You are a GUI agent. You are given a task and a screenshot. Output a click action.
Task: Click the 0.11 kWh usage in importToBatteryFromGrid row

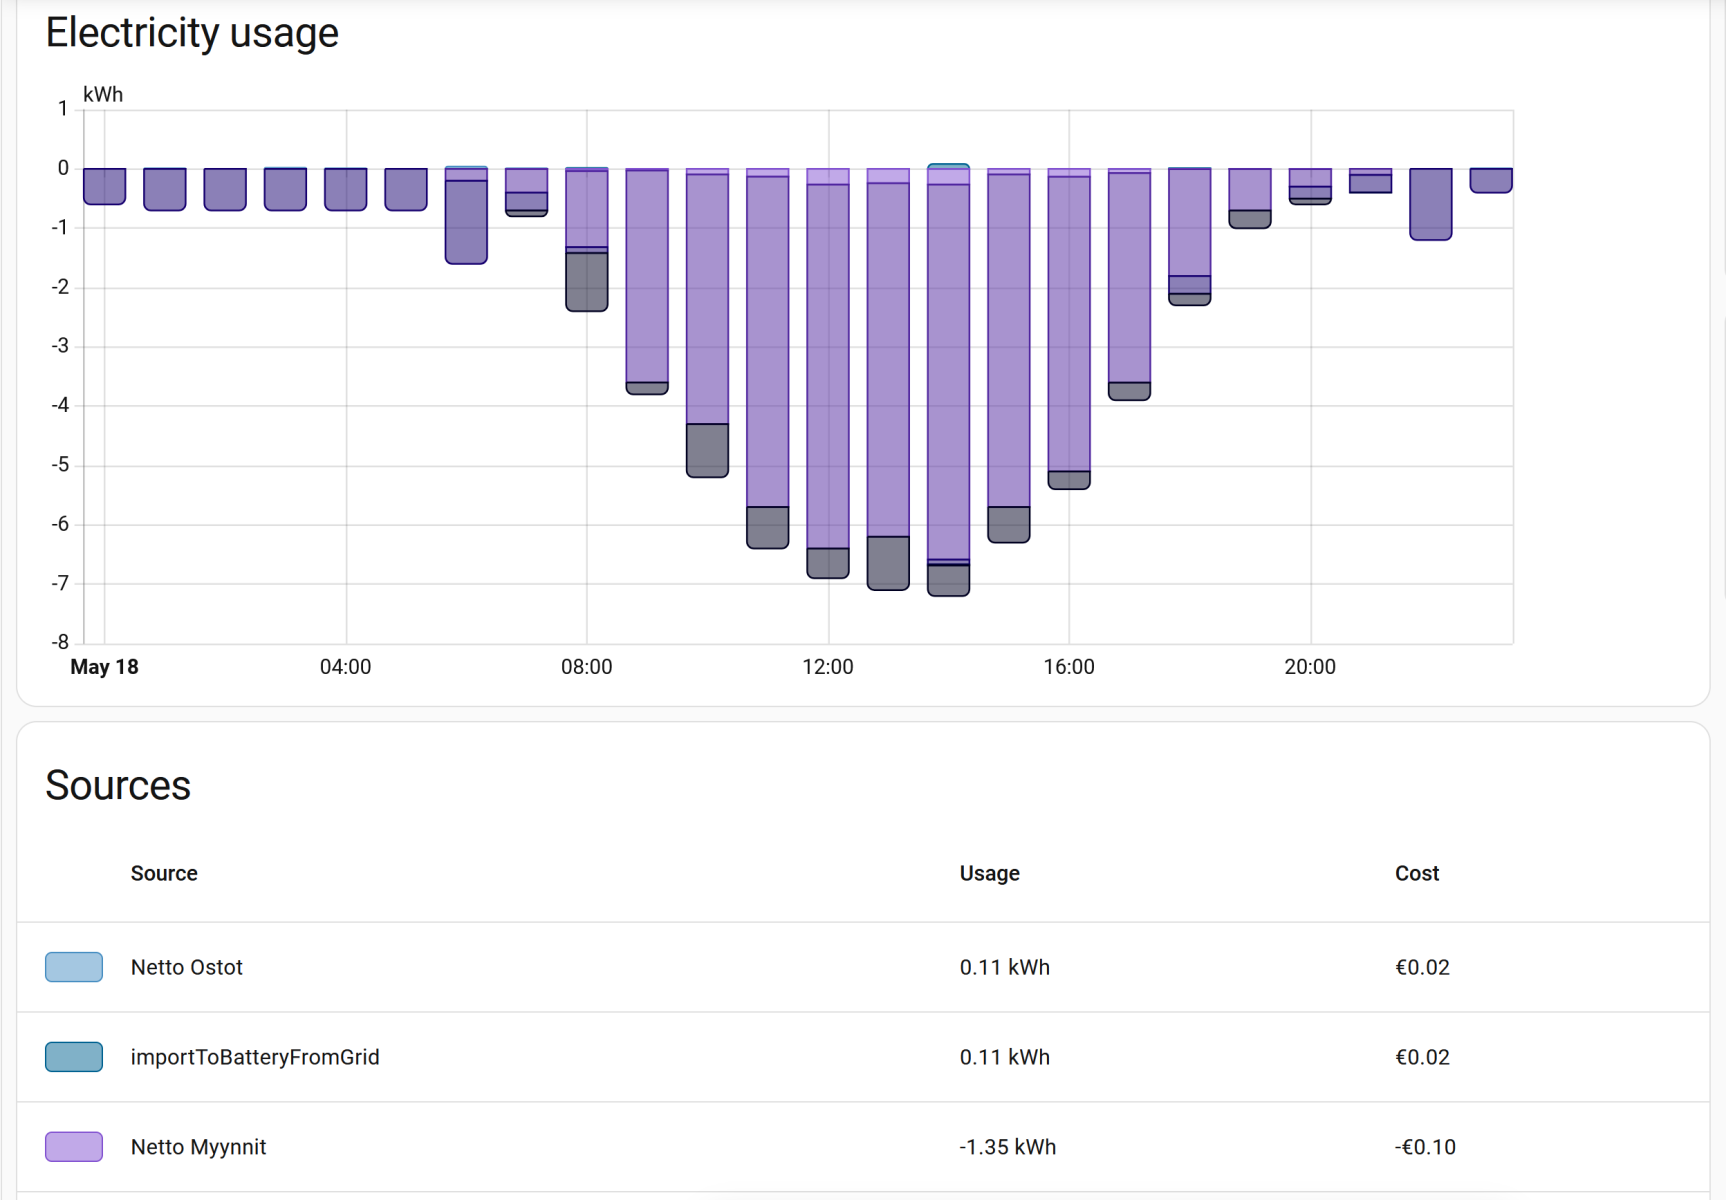1005,1057
